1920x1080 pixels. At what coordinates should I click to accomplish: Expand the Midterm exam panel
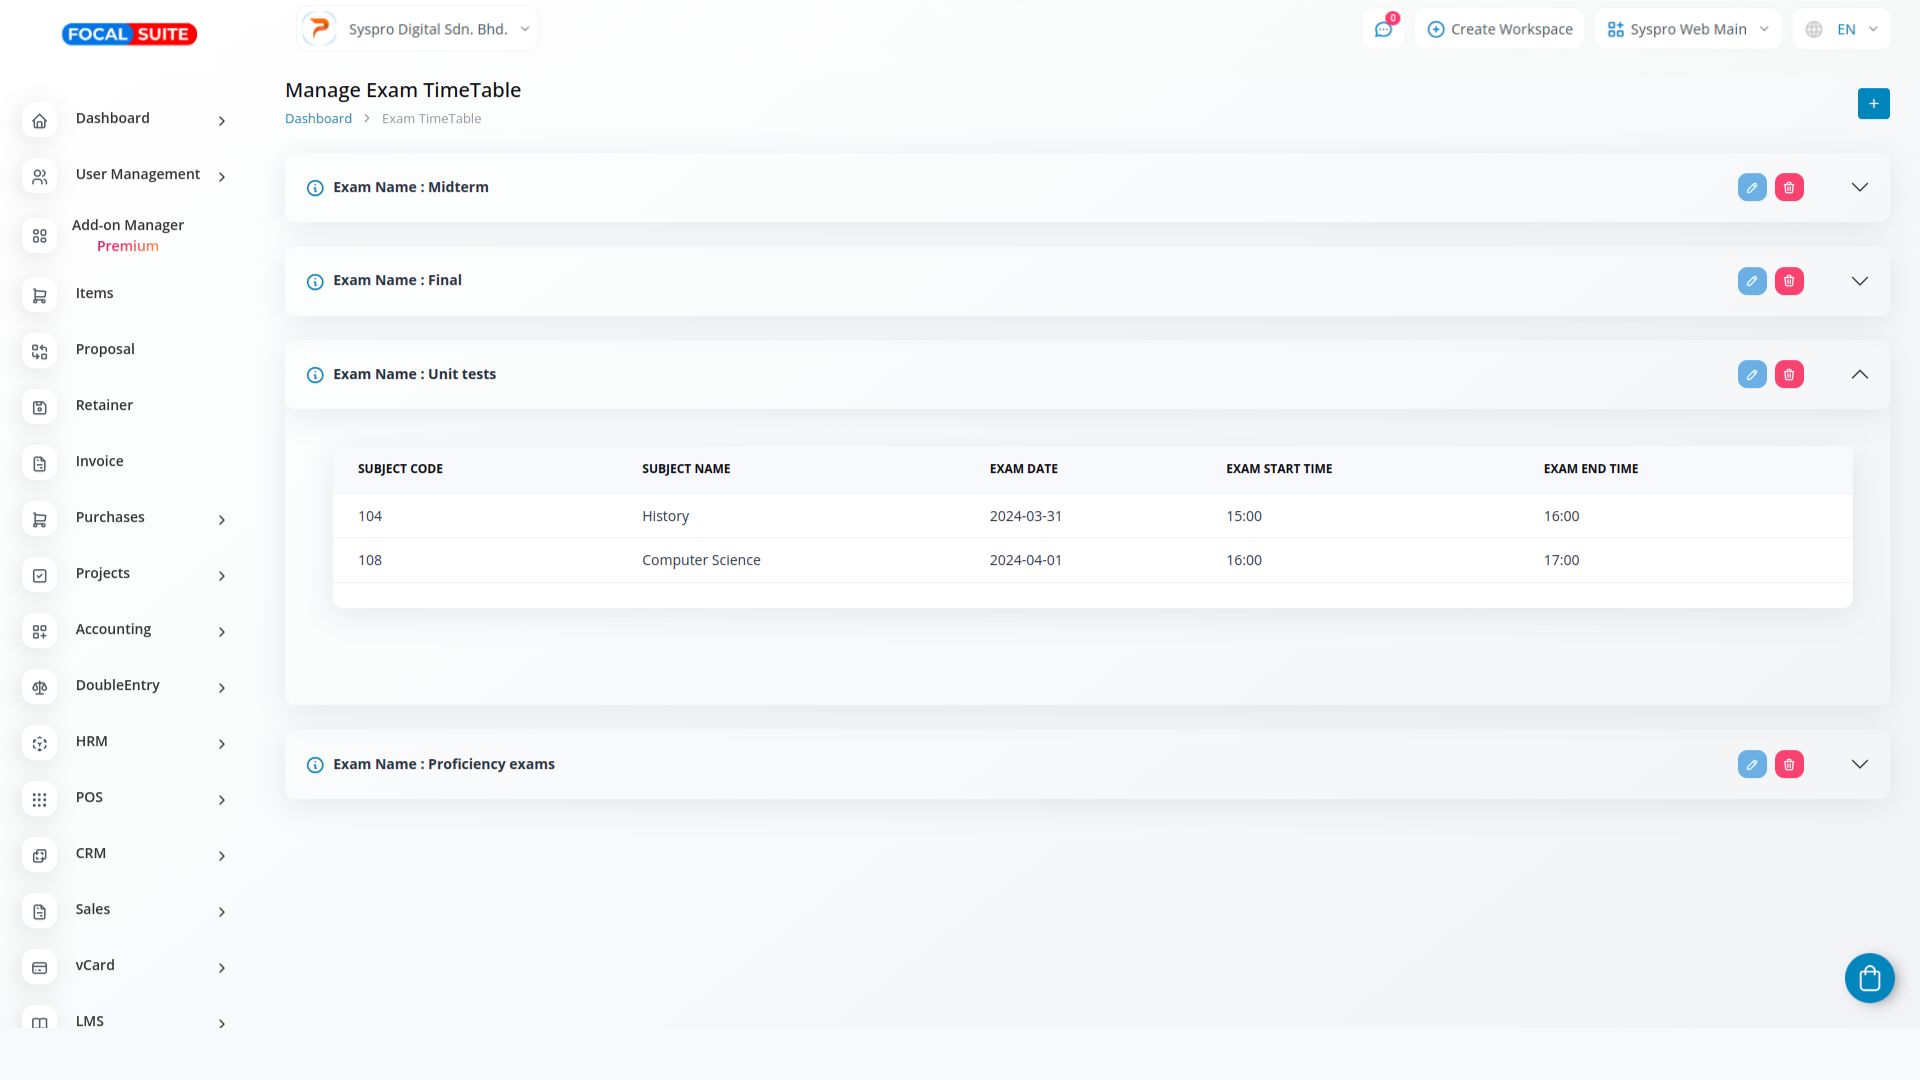[1859, 187]
